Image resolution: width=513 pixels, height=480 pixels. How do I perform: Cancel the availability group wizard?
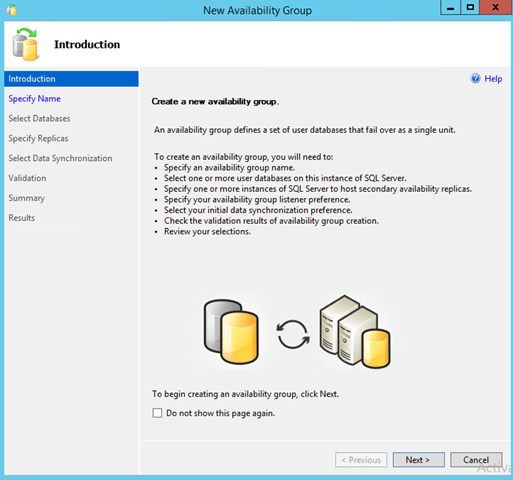point(476,460)
